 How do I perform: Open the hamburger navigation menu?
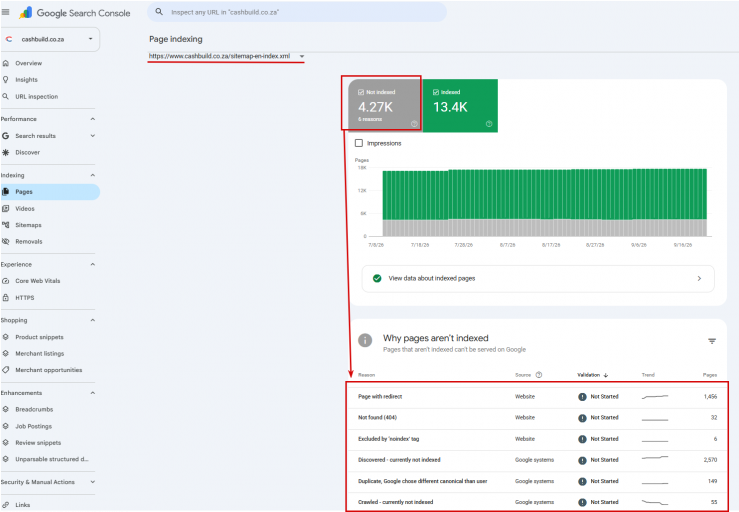[x=6, y=12]
